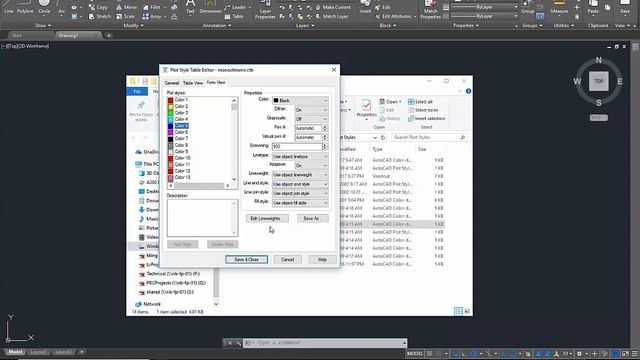Click the TOP face of ViewCube
The width and height of the screenshot is (640, 360).
point(598,81)
